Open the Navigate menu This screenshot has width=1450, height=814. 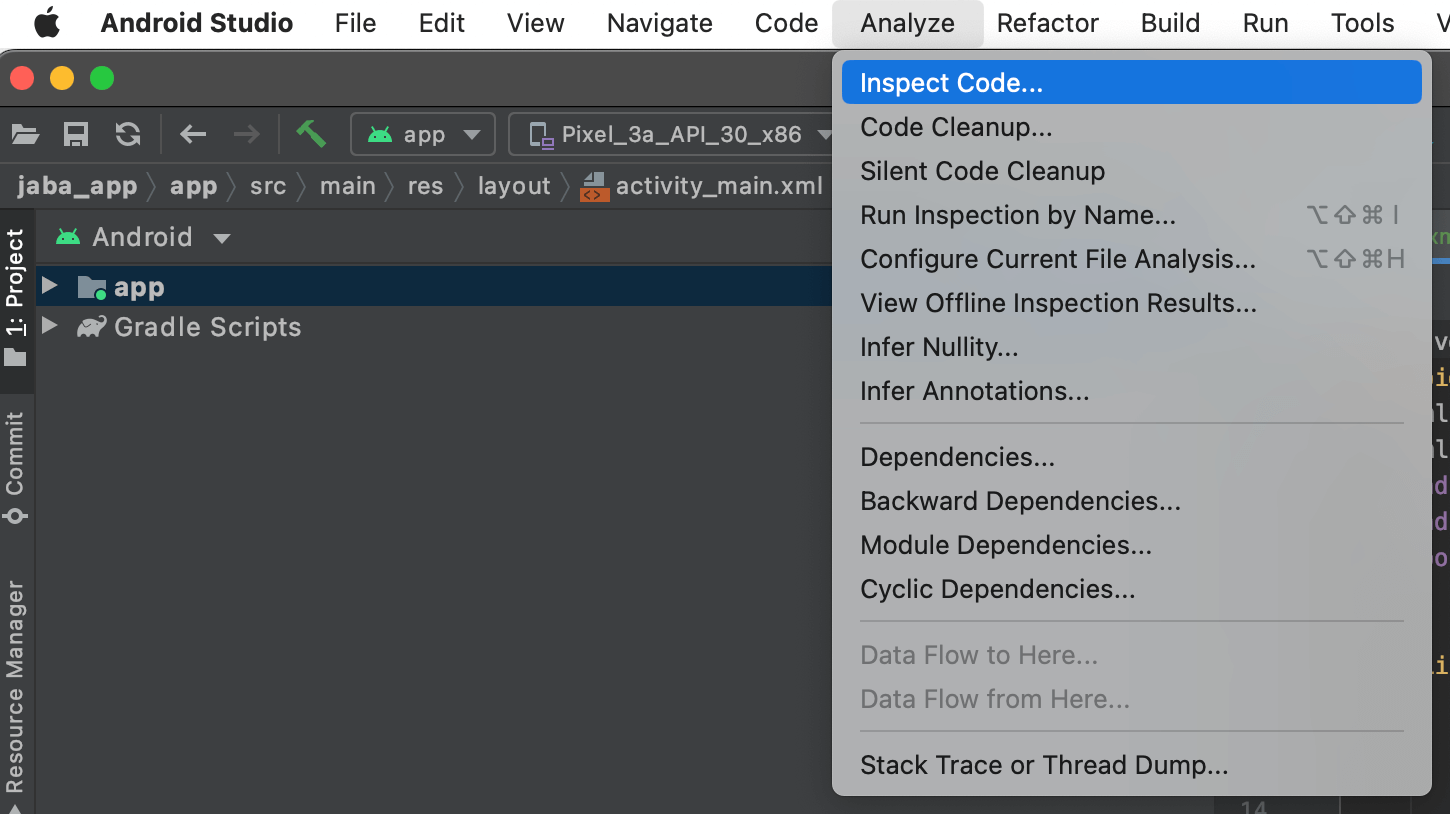pyautogui.click(x=660, y=23)
